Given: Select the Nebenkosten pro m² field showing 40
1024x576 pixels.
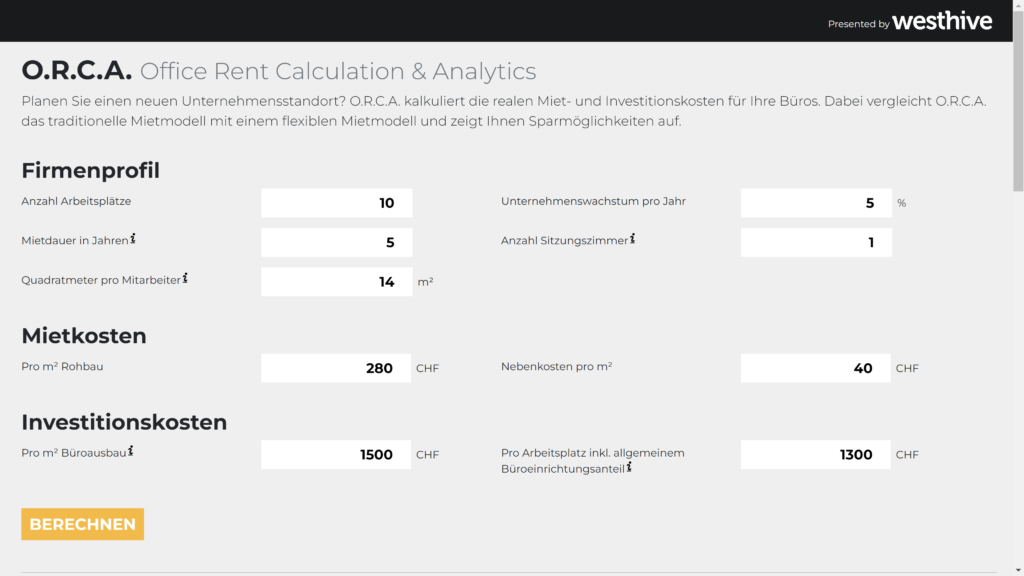Looking at the screenshot, I should (x=815, y=368).
